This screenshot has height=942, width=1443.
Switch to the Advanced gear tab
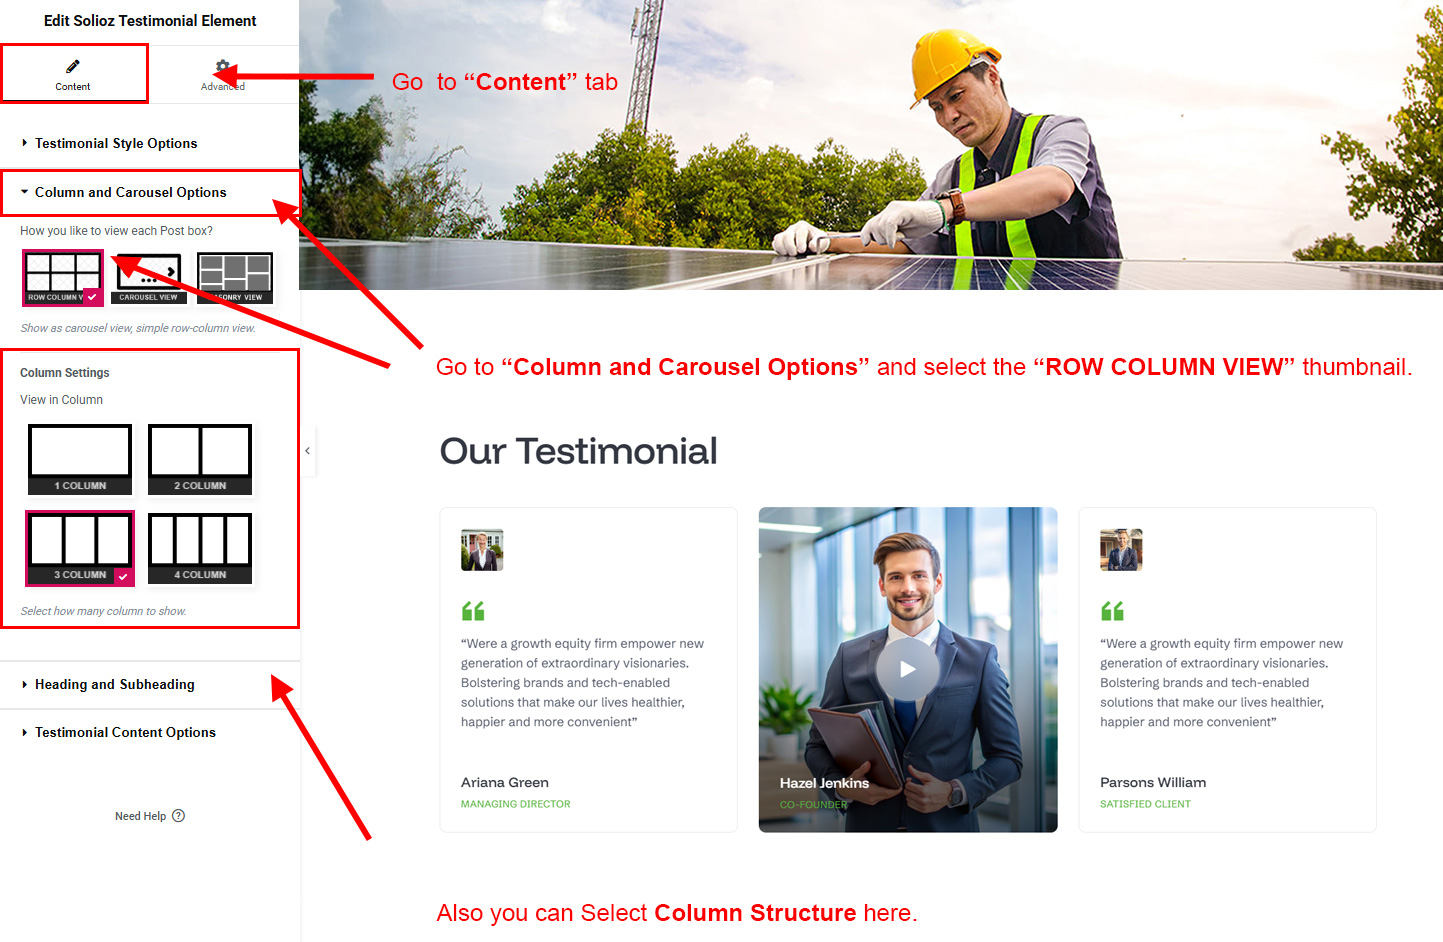tap(222, 74)
